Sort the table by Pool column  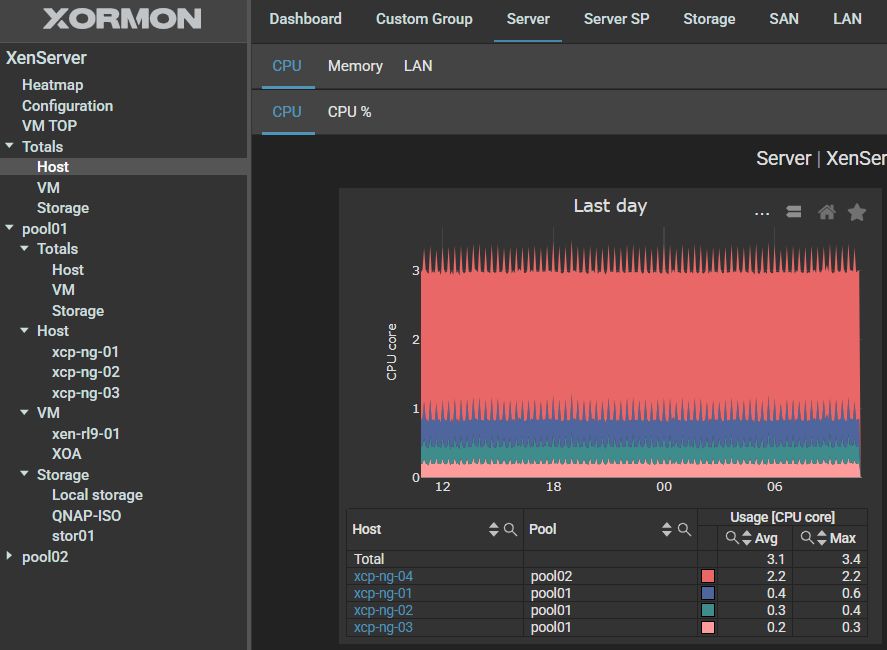pos(667,529)
